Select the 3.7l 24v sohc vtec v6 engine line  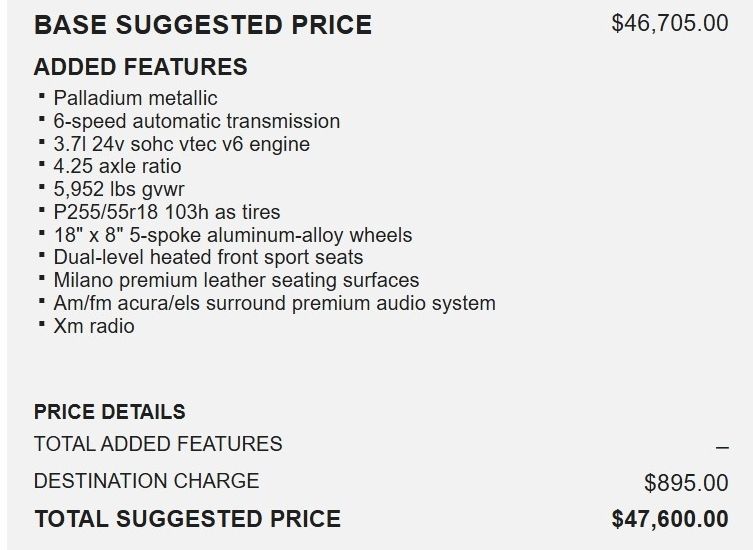[181, 144]
